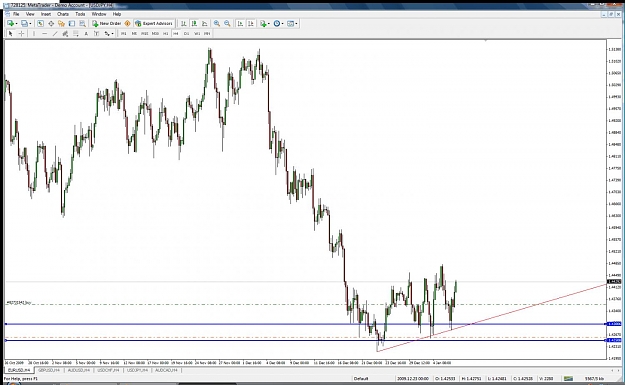Toggle the Navigator folder icon

pos(61,24)
